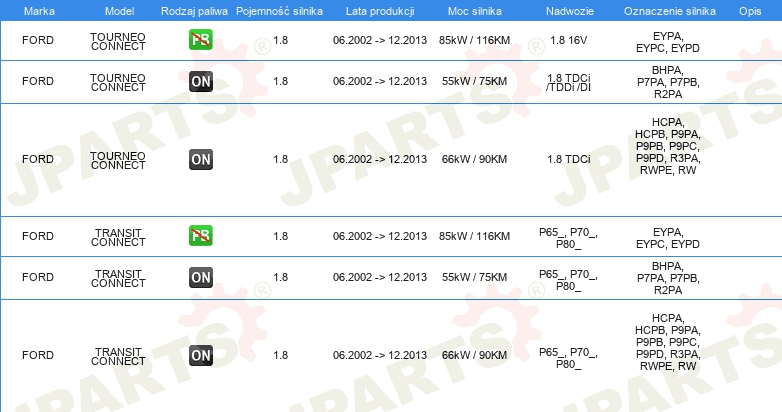Screen dimensions: 782x412
Task: Select FORD in the Transit Connect 55kW row
Action: pyautogui.click(x=38, y=277)
